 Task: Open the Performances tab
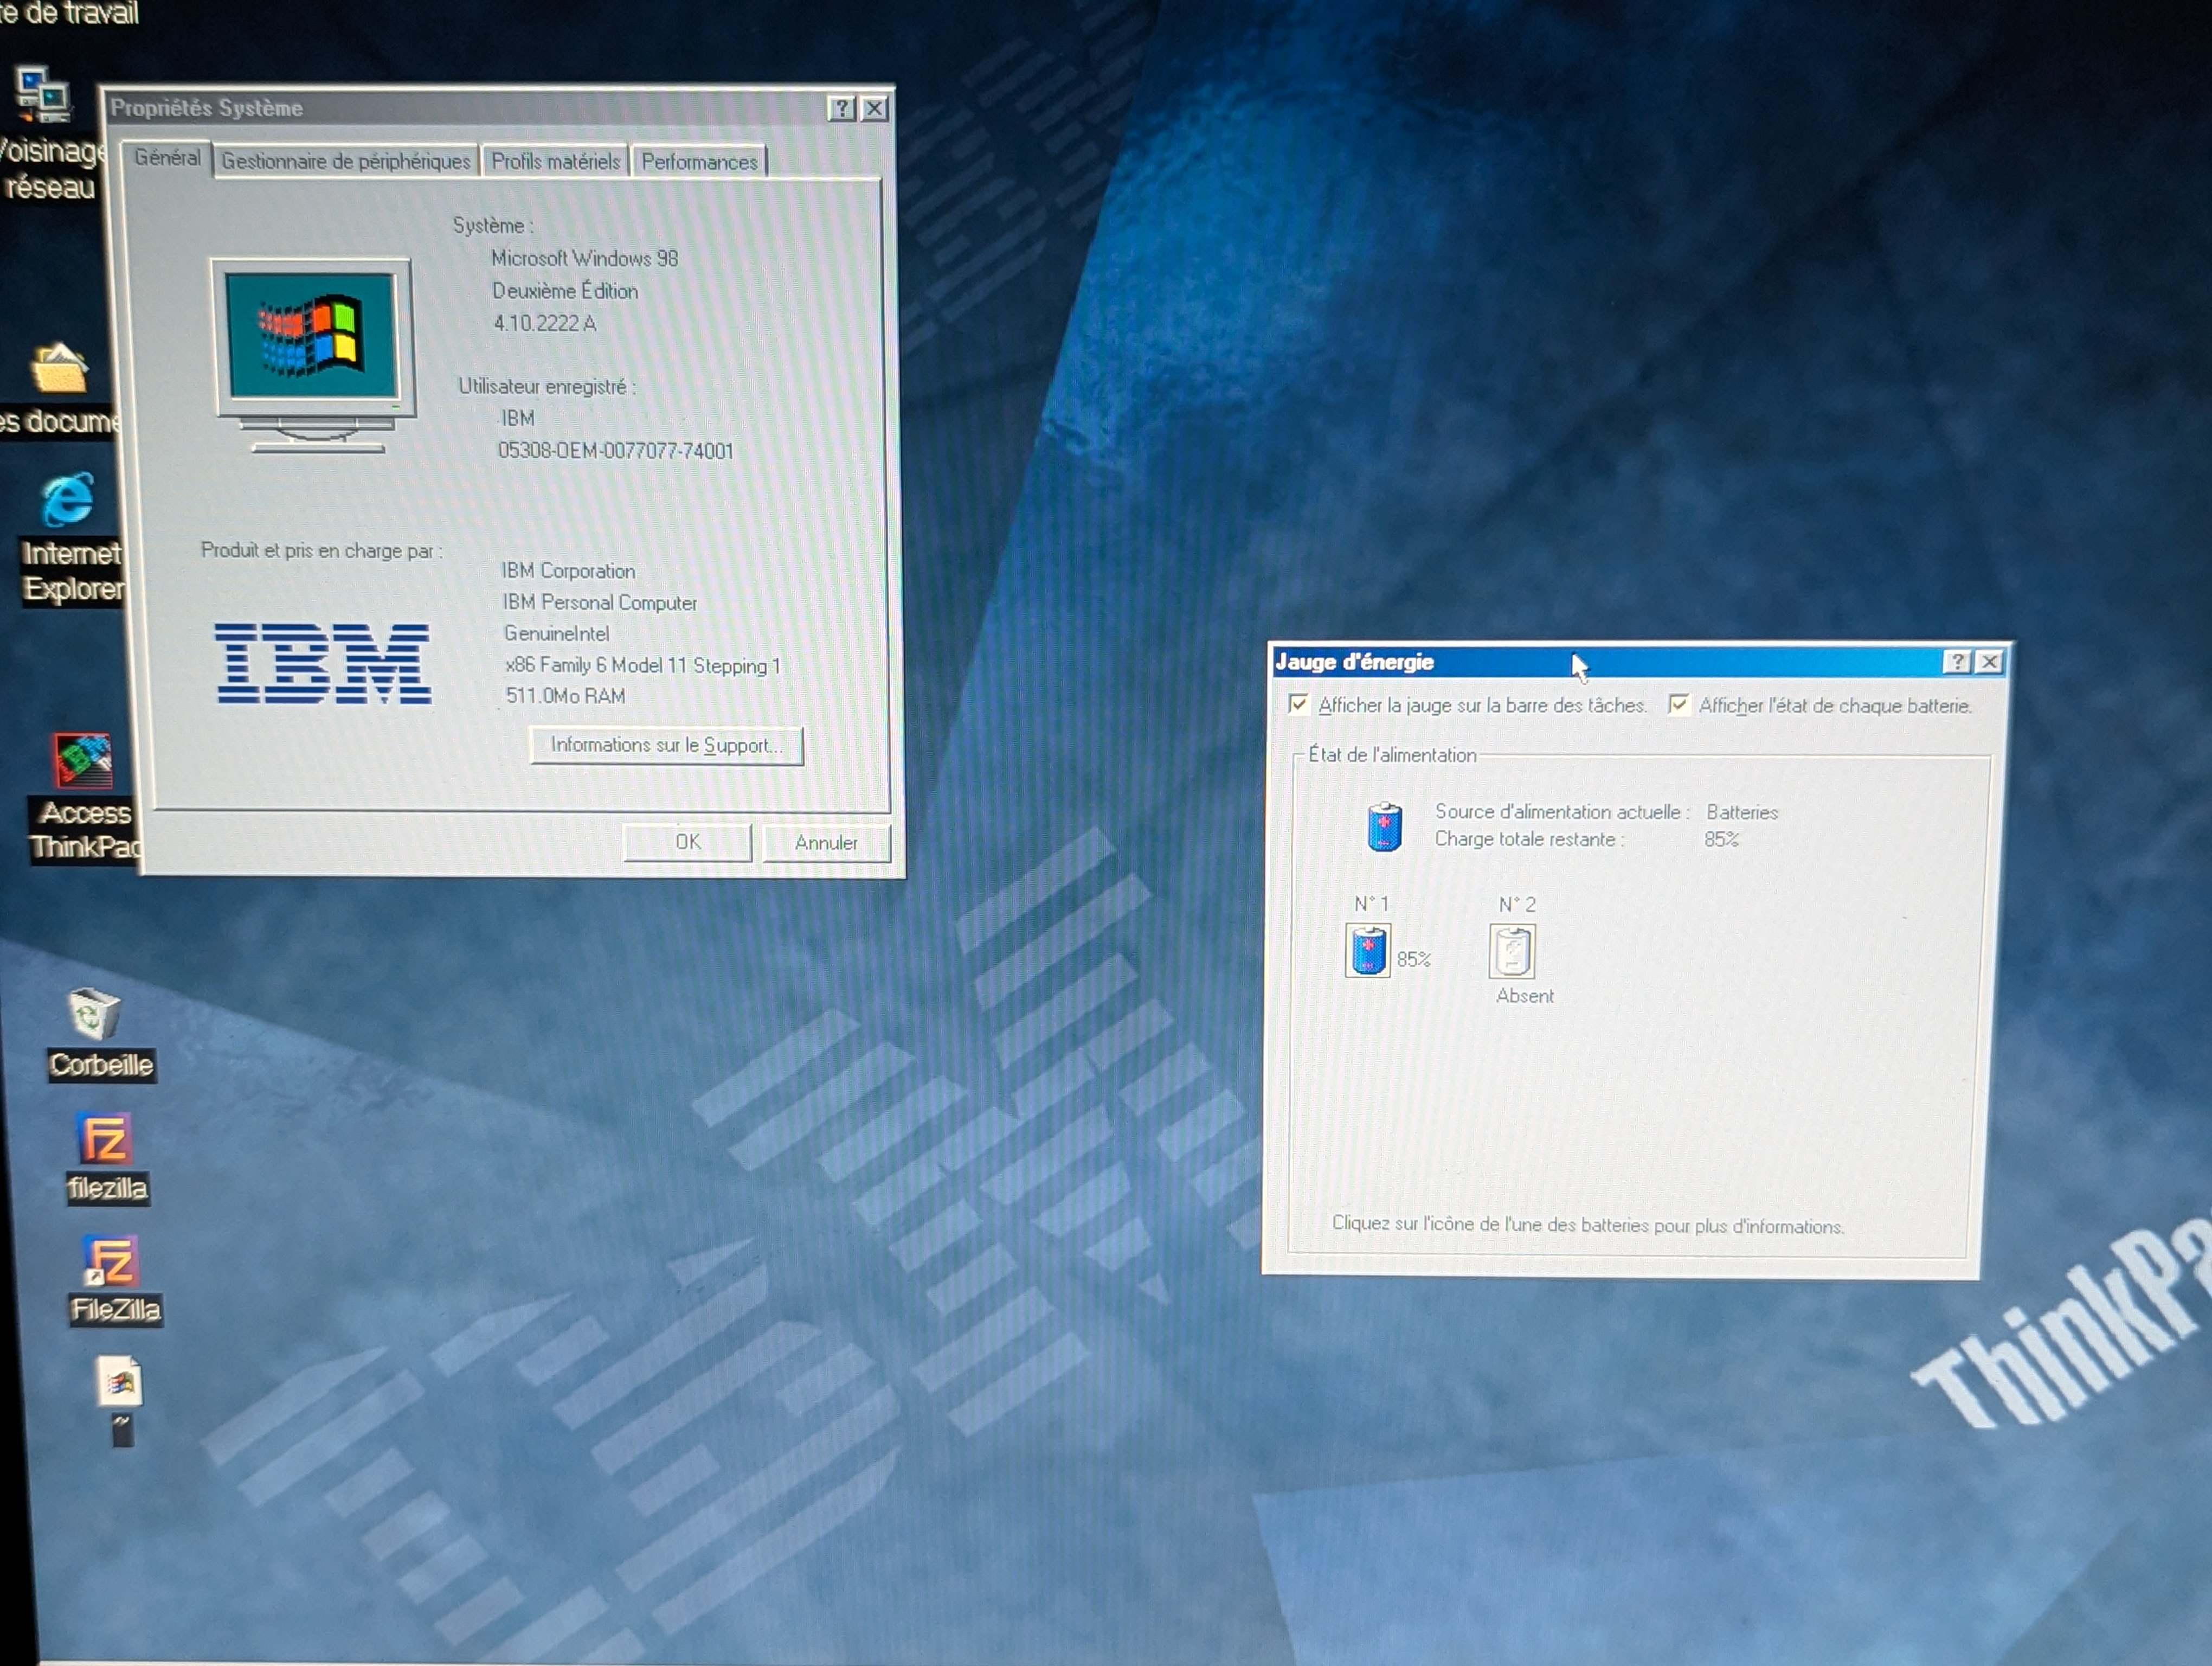pyautogui.click(x=698, y=162)
